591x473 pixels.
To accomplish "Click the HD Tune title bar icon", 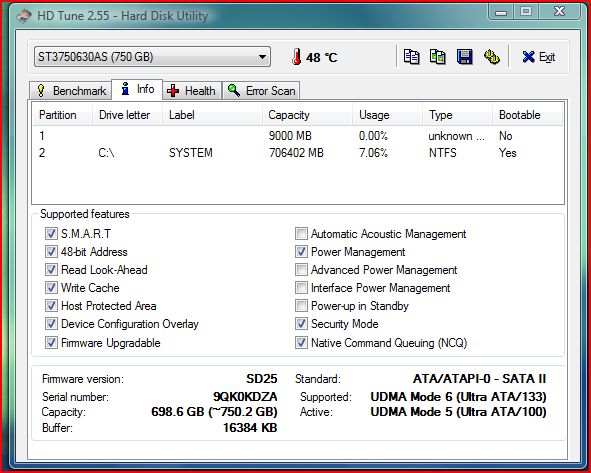I will coord(24,16).
